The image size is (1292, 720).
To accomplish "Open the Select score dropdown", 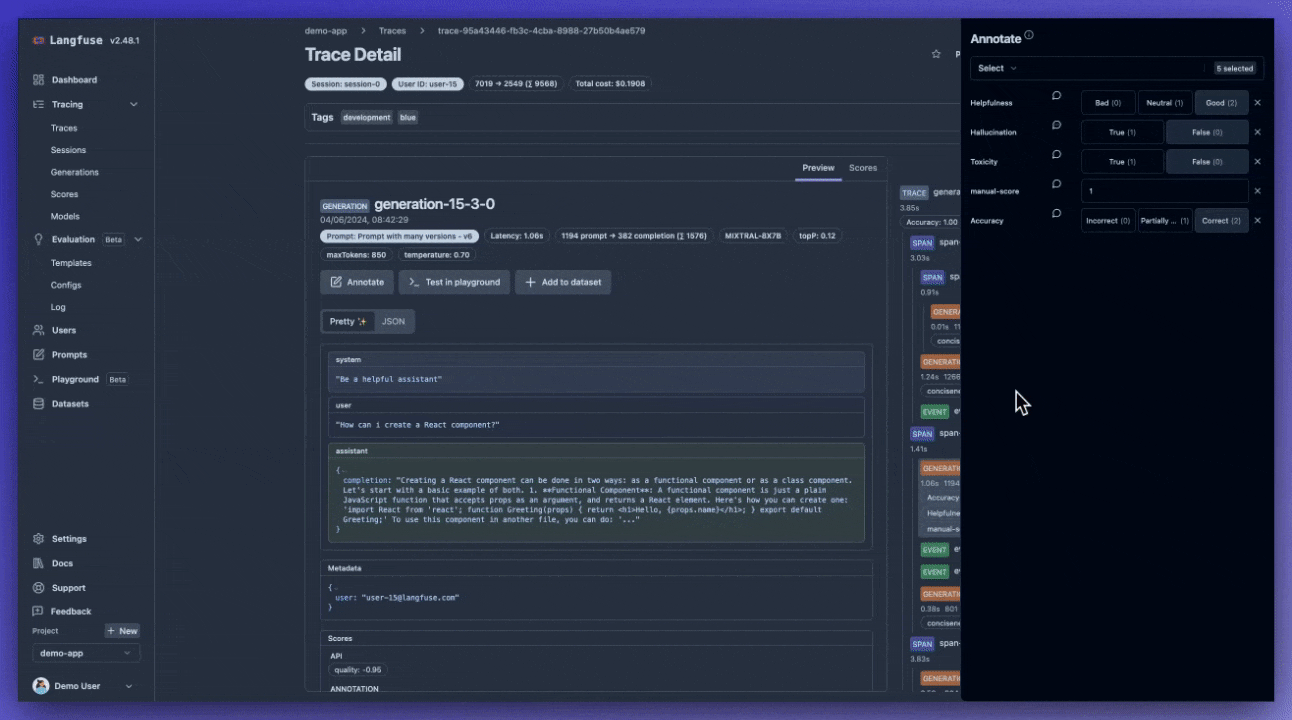I will pos(1087,68).
